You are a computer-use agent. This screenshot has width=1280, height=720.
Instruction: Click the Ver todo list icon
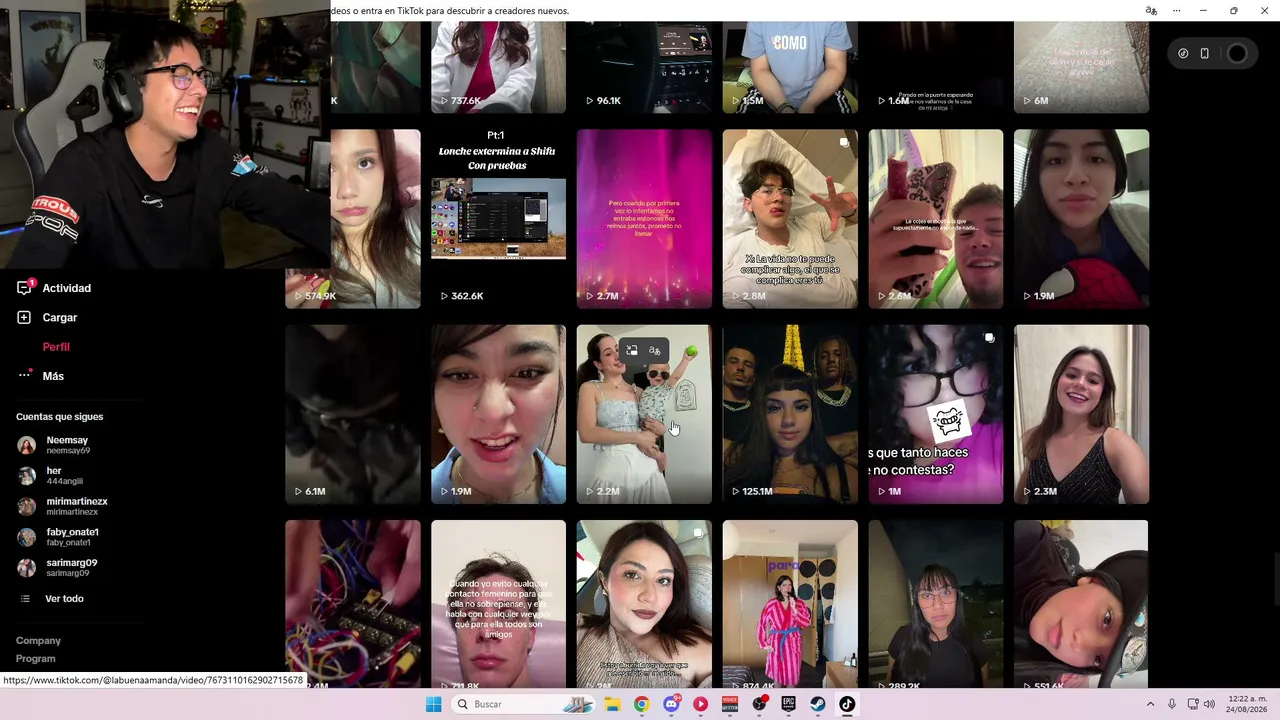click(x=26, y=599)
